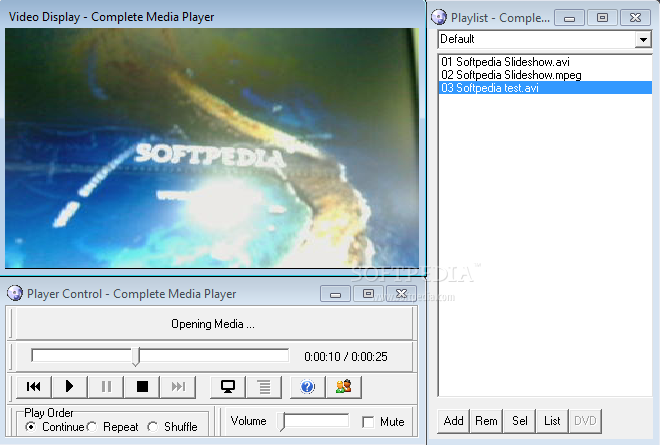The height and width of the screenshot is (445, 660).
Task: Open the about people icon
Action: pyautogui.click(x=343, y=386)
